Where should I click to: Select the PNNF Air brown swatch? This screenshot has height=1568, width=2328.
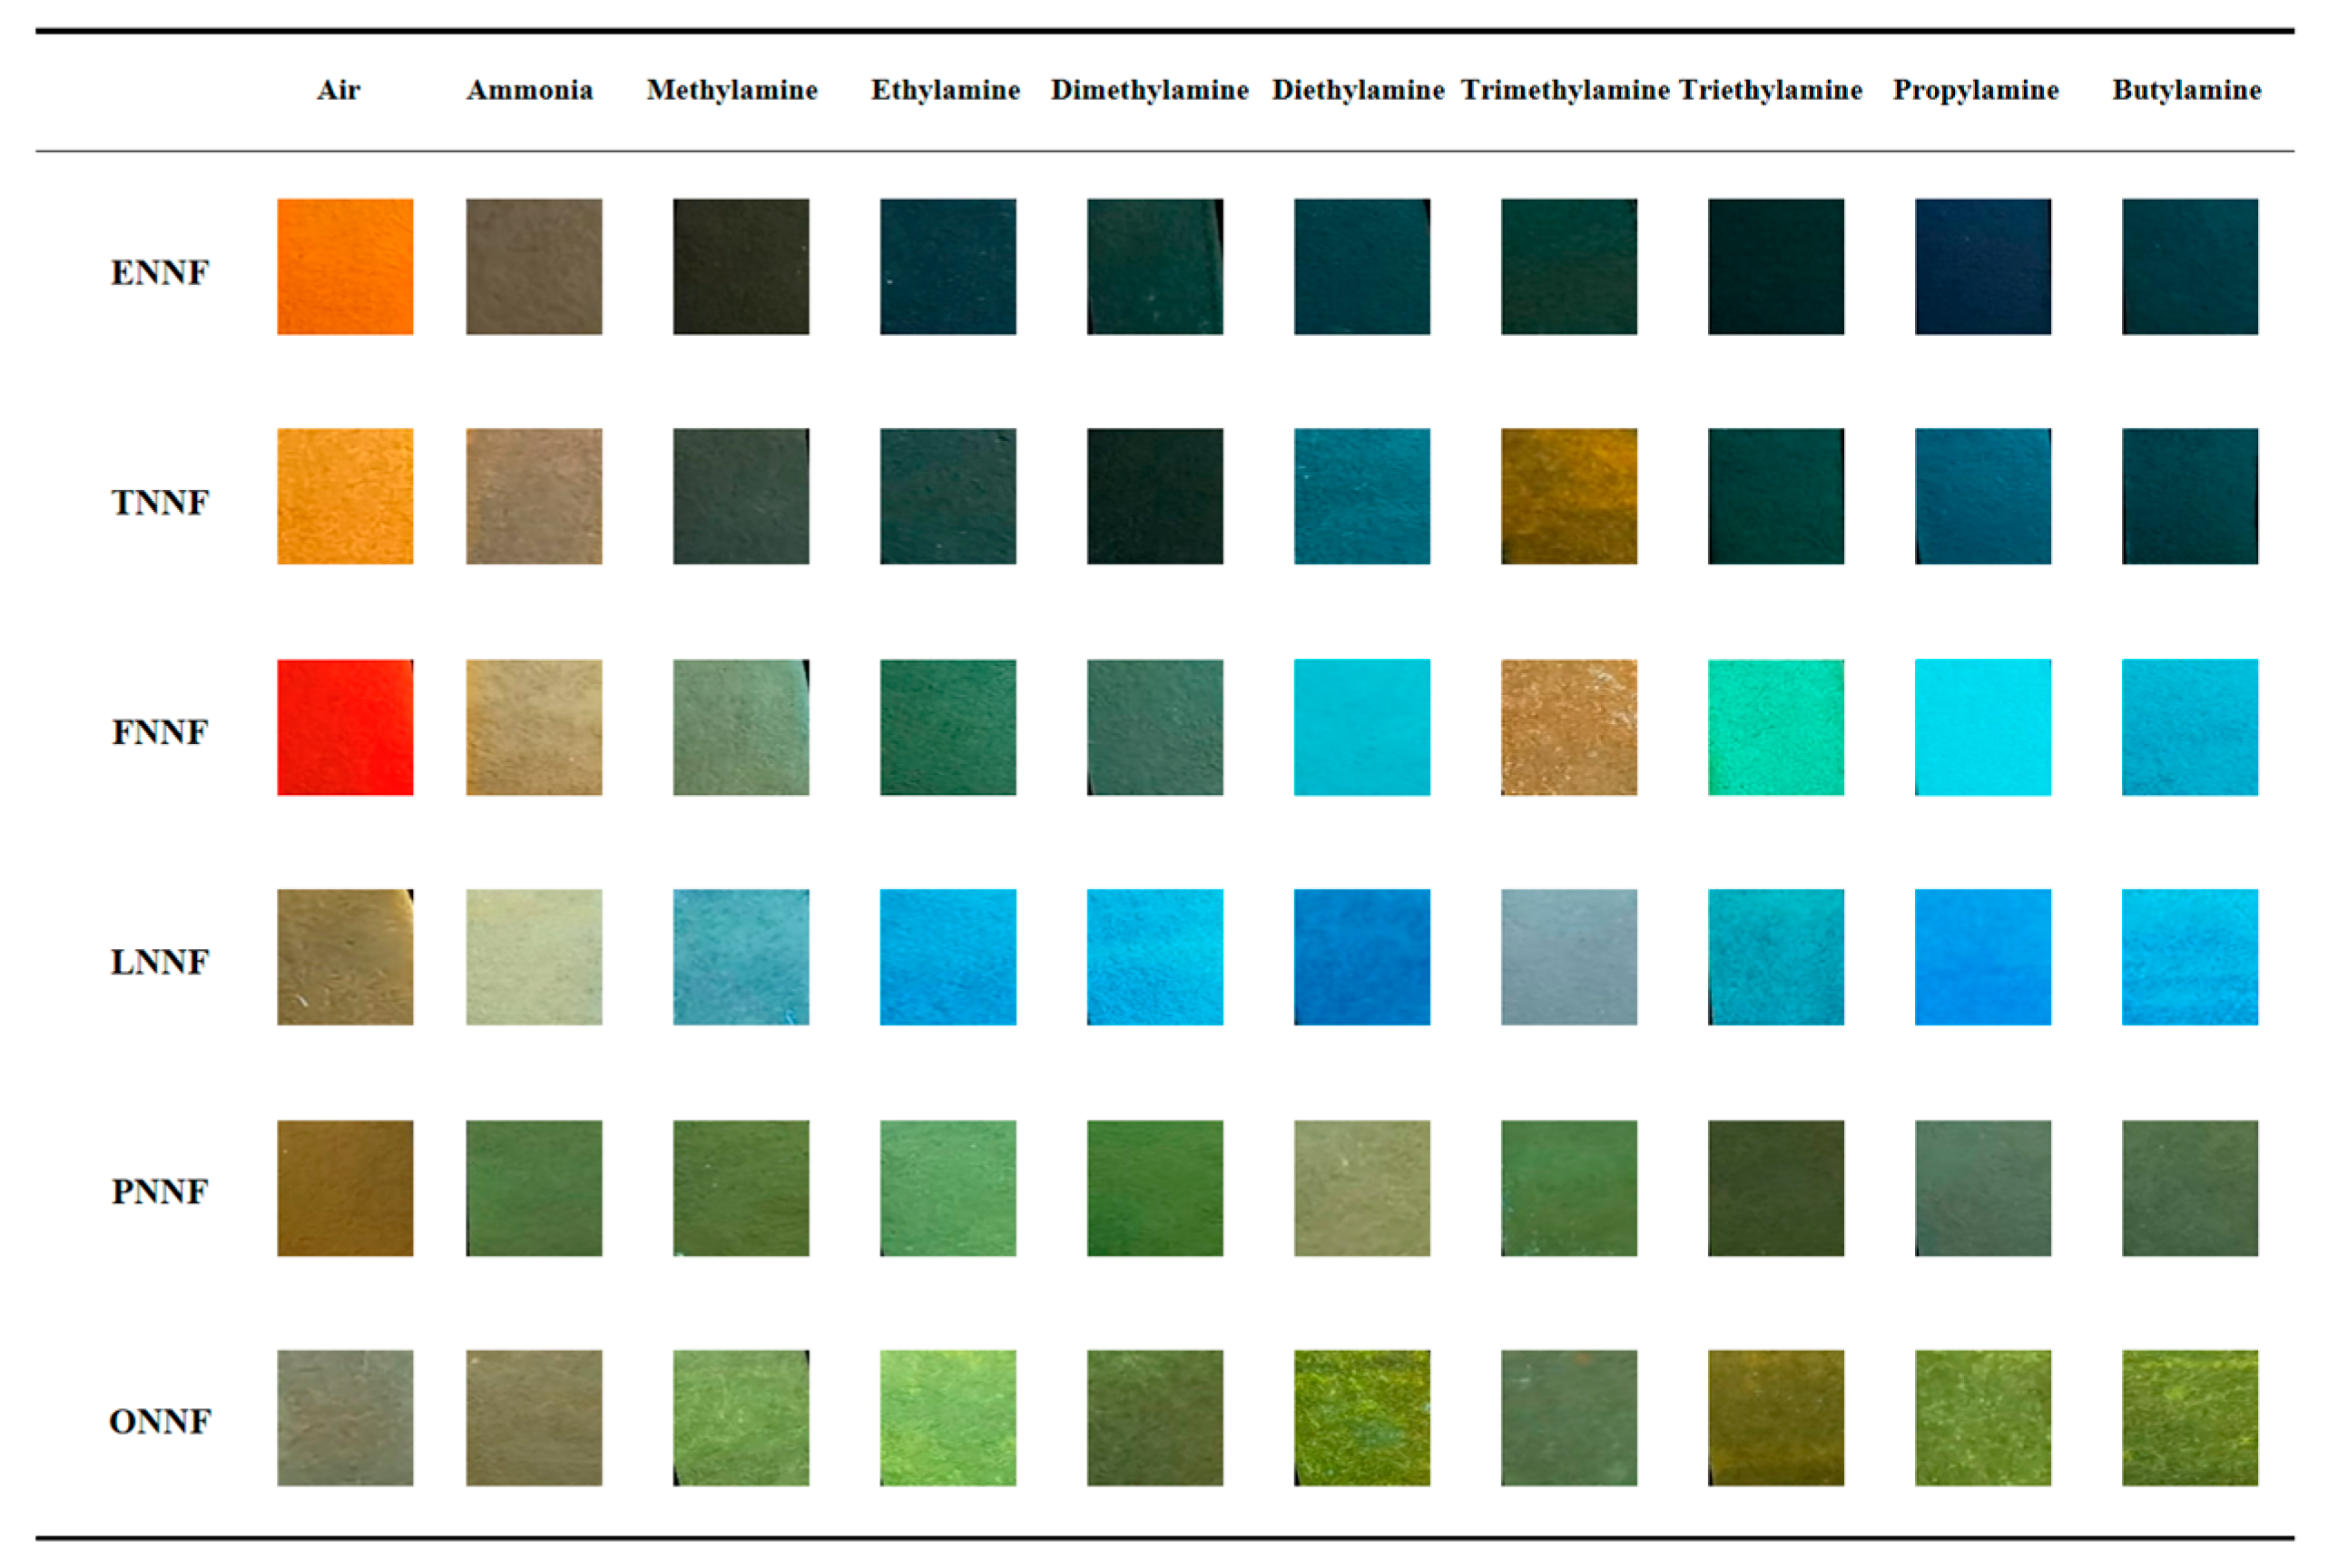click(345, 1187)
